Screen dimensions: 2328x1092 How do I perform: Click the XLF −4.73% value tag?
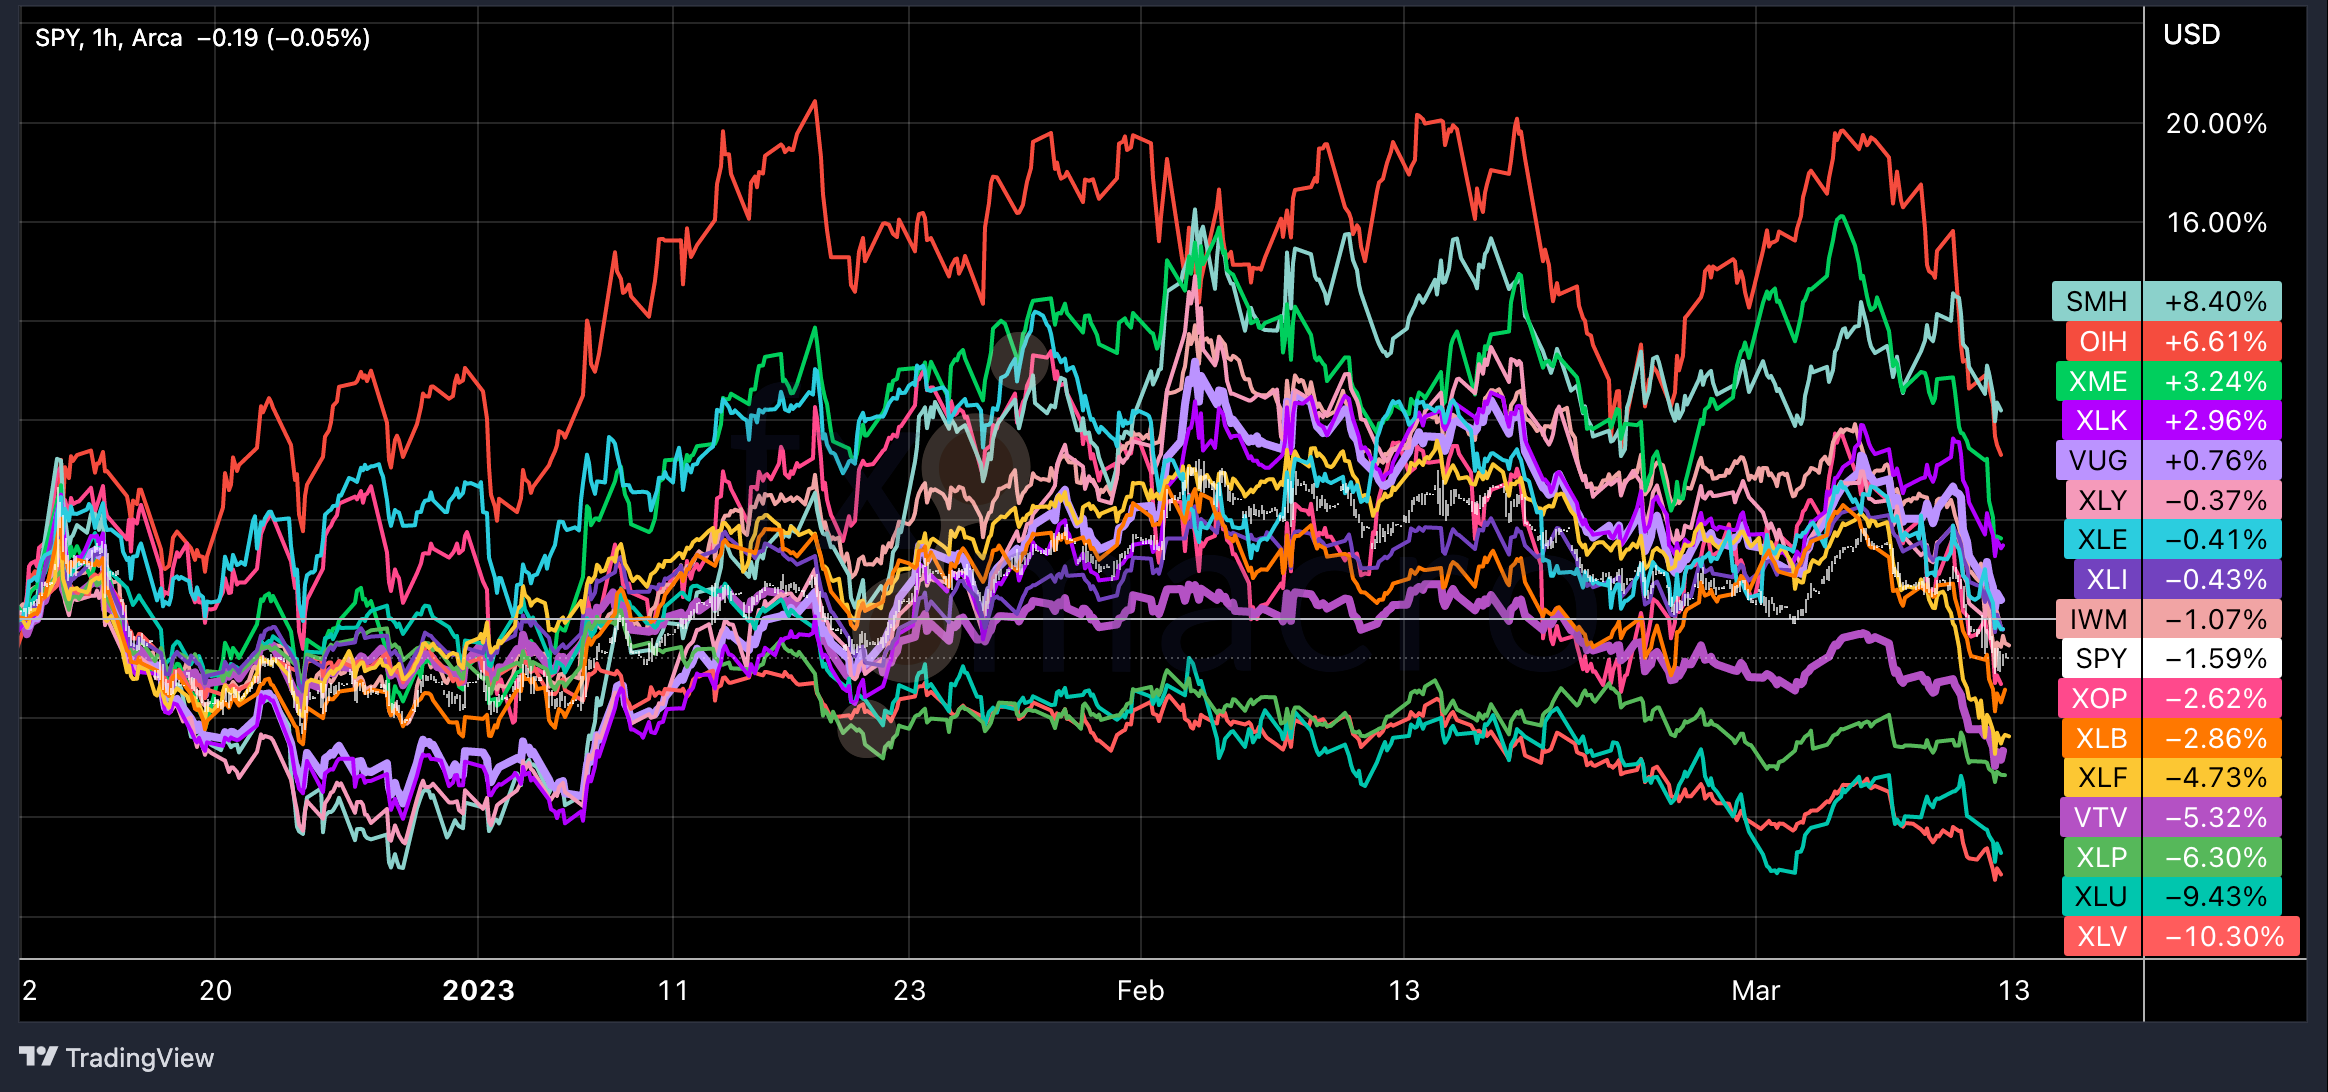point(2212,777)
